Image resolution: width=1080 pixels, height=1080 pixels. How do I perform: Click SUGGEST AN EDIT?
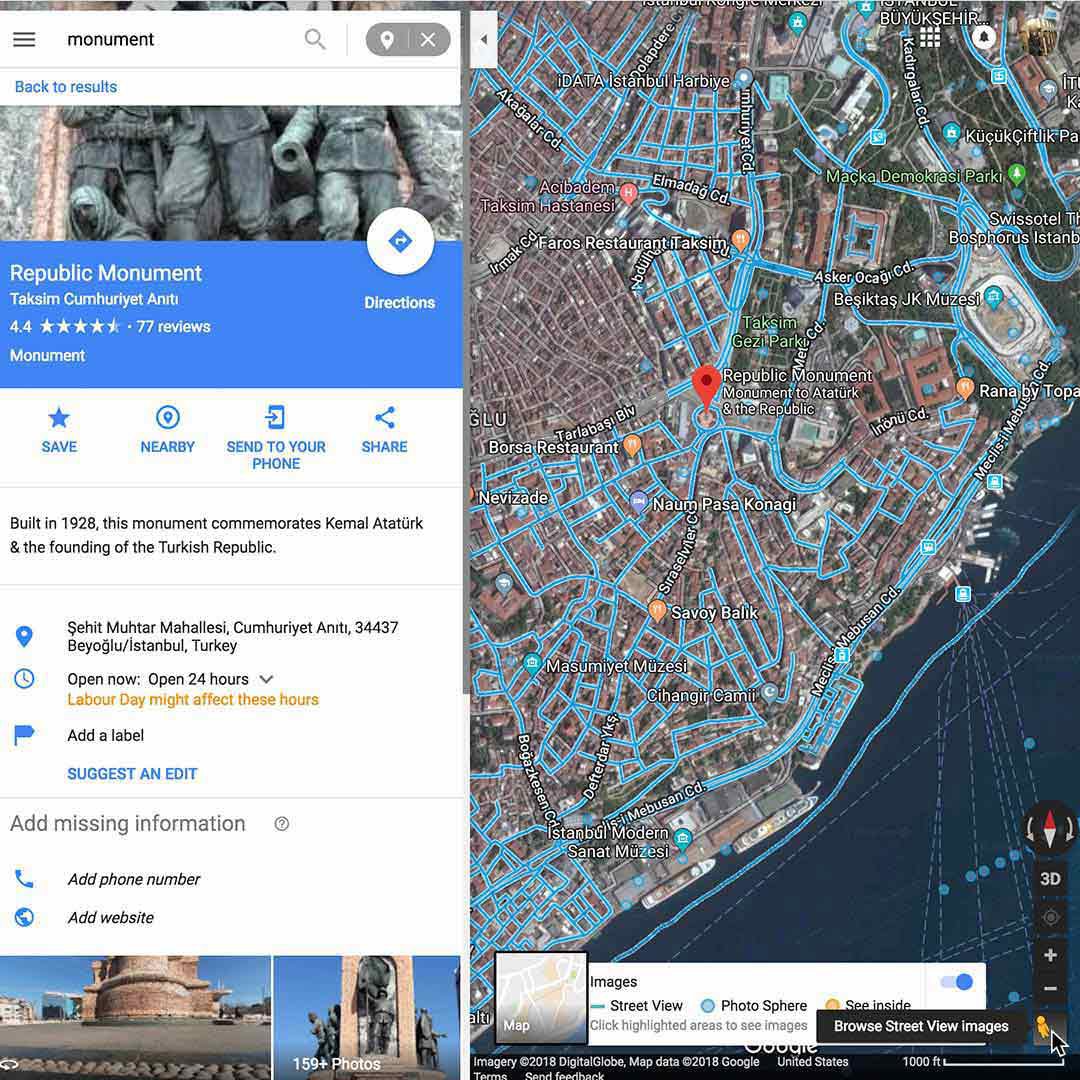coord(132,774)
